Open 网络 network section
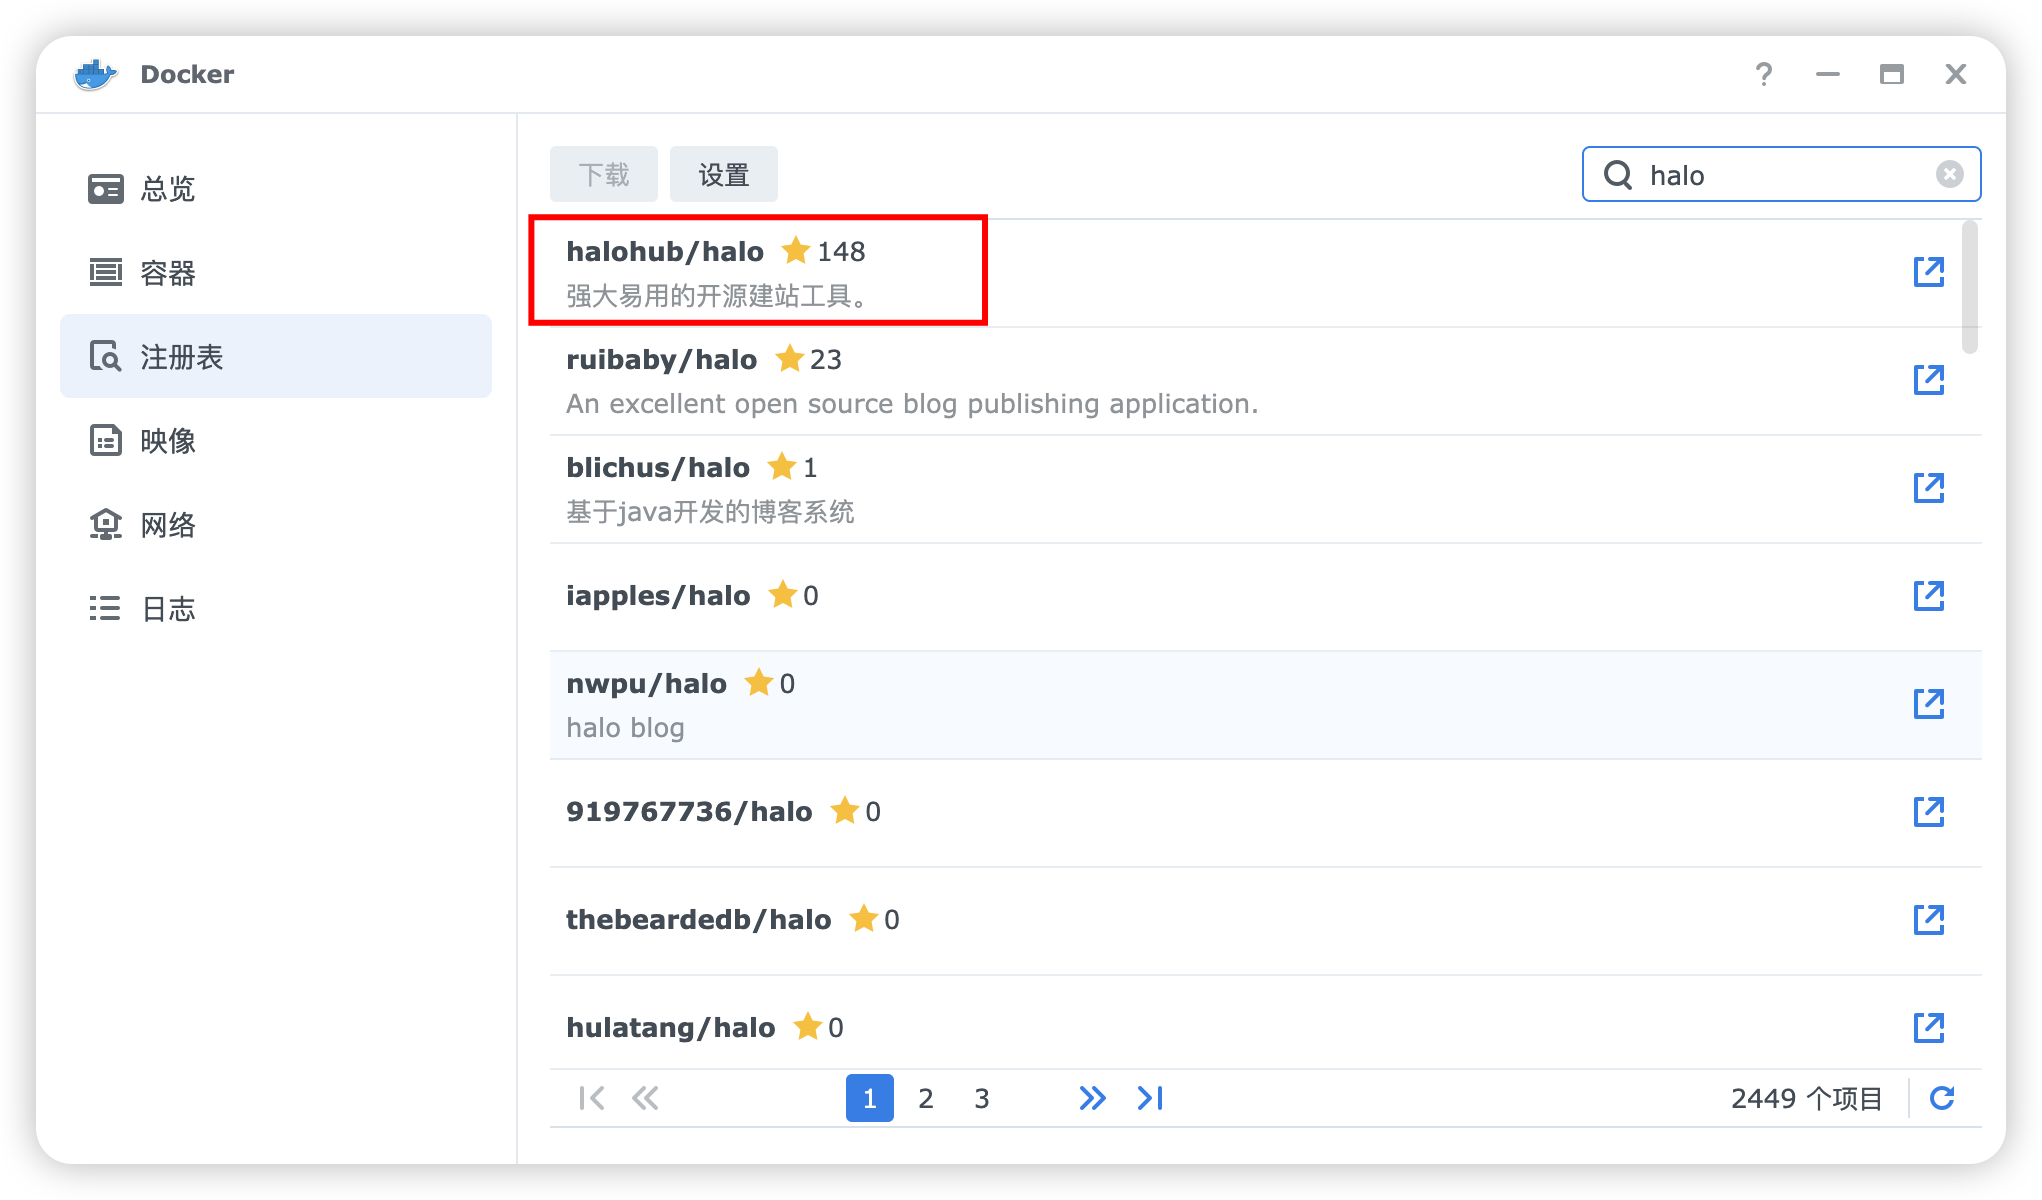The height and width of the screenshot is (1200, 2042). 276,525
